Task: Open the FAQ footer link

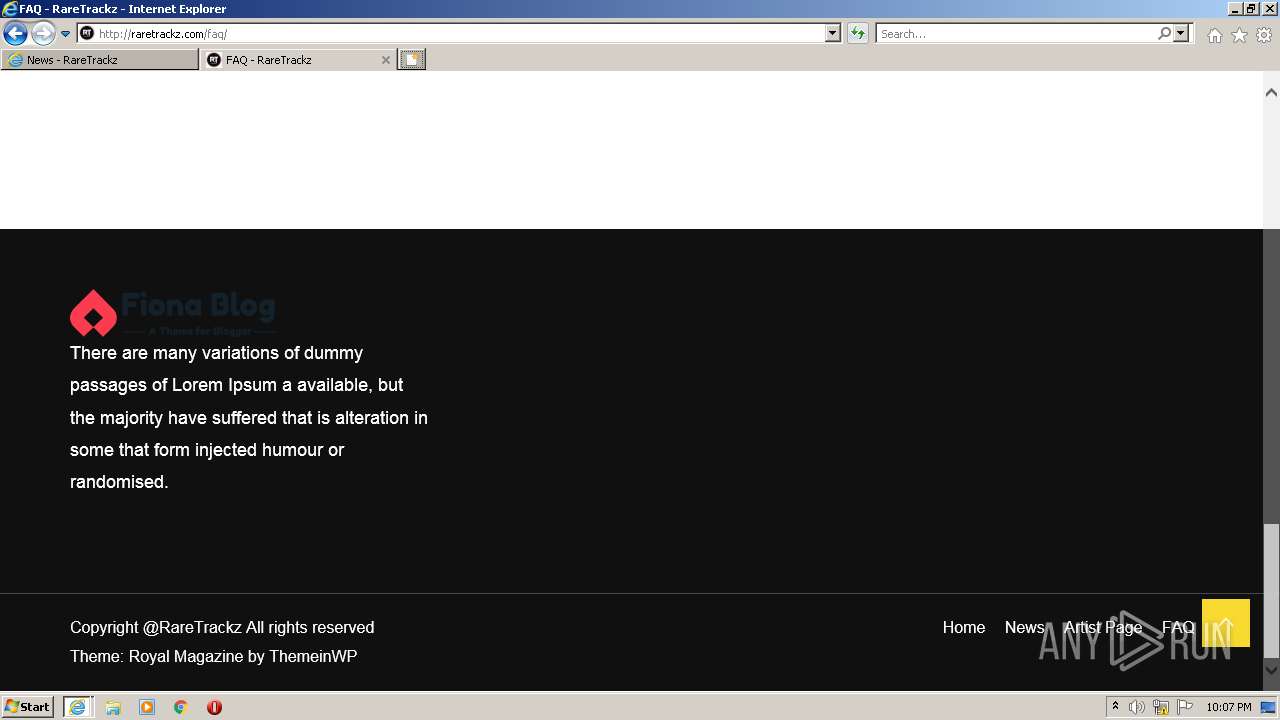Action: 1178,627
